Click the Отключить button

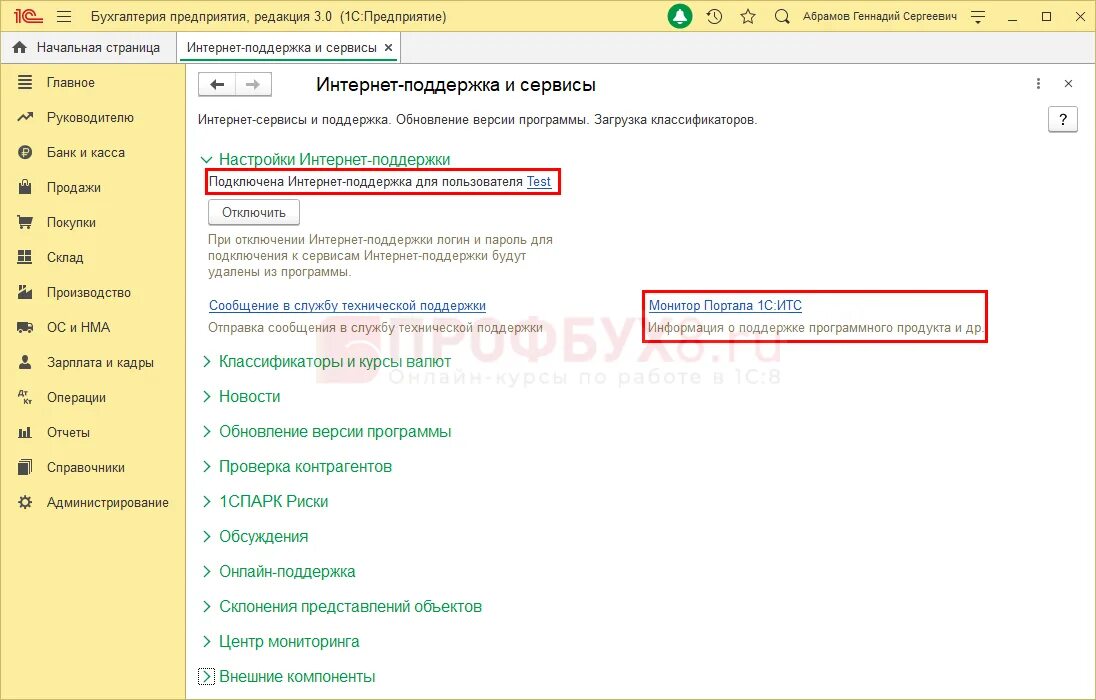254,213
